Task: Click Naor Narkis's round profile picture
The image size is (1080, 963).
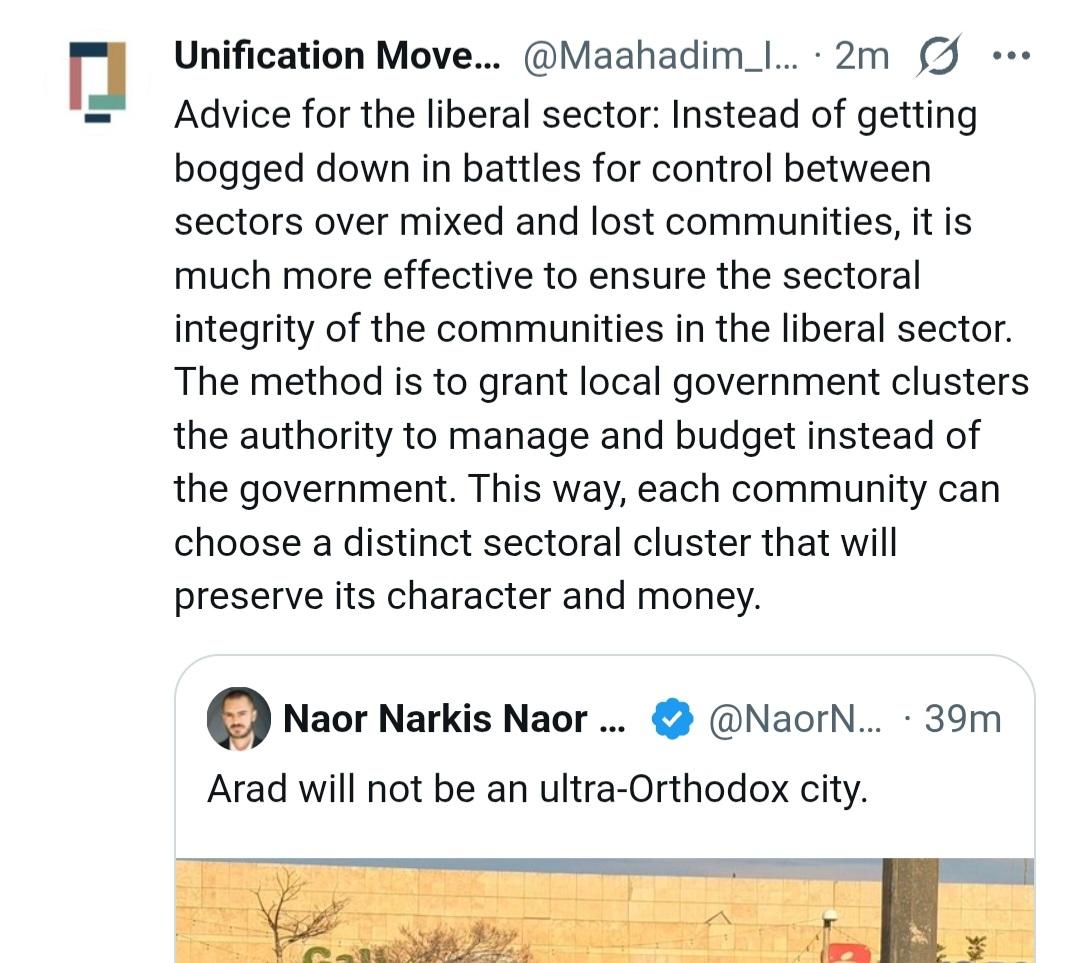Action: point(238,718)
